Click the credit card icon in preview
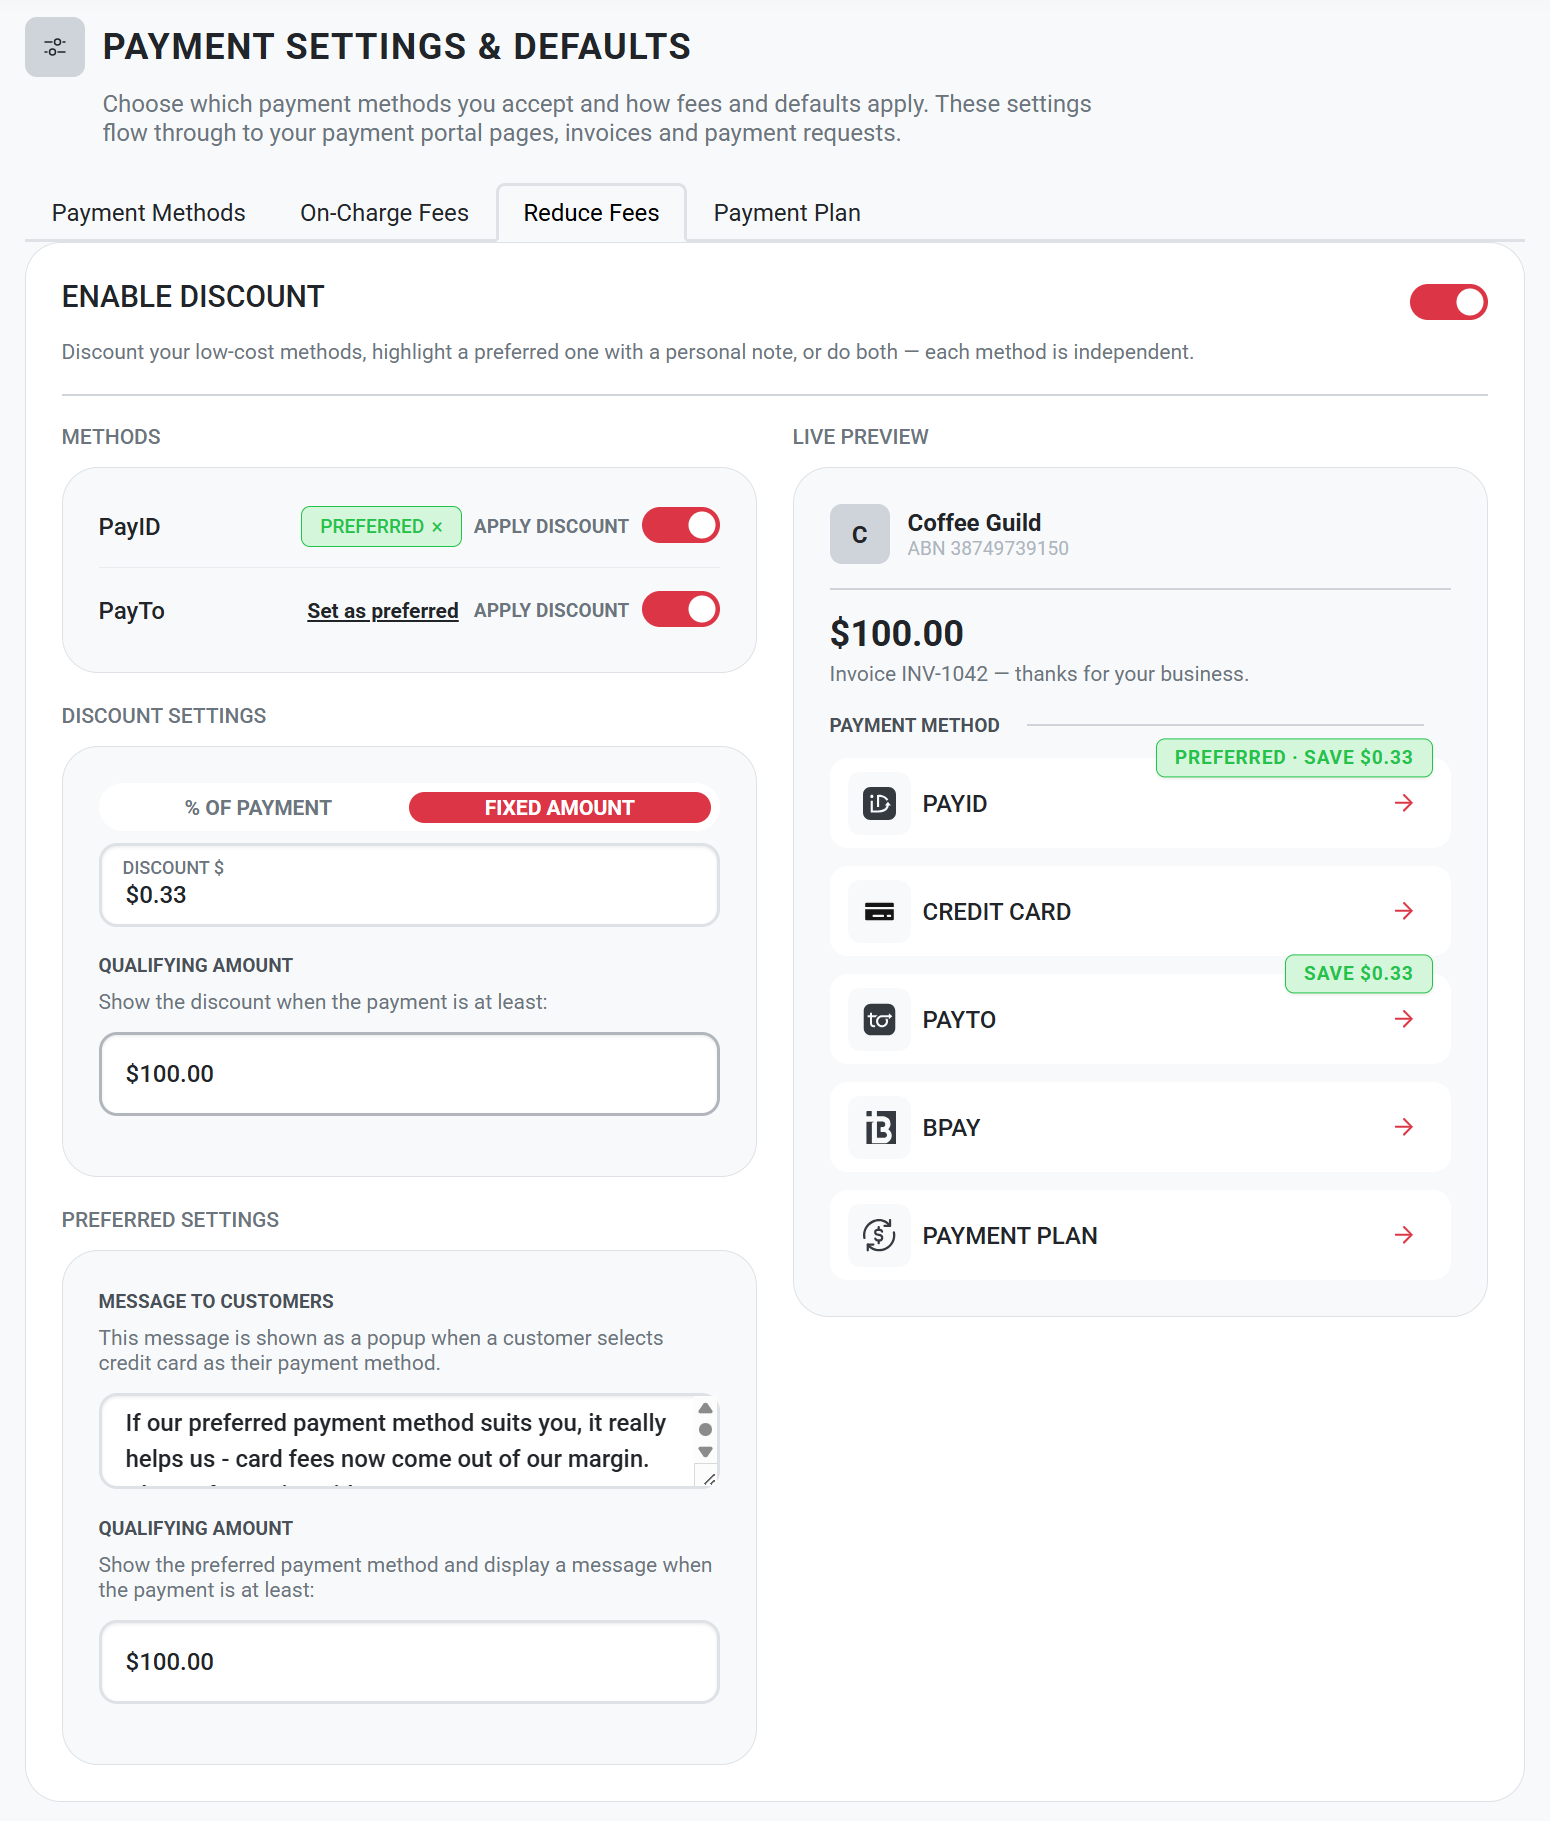 click(879, 911)
